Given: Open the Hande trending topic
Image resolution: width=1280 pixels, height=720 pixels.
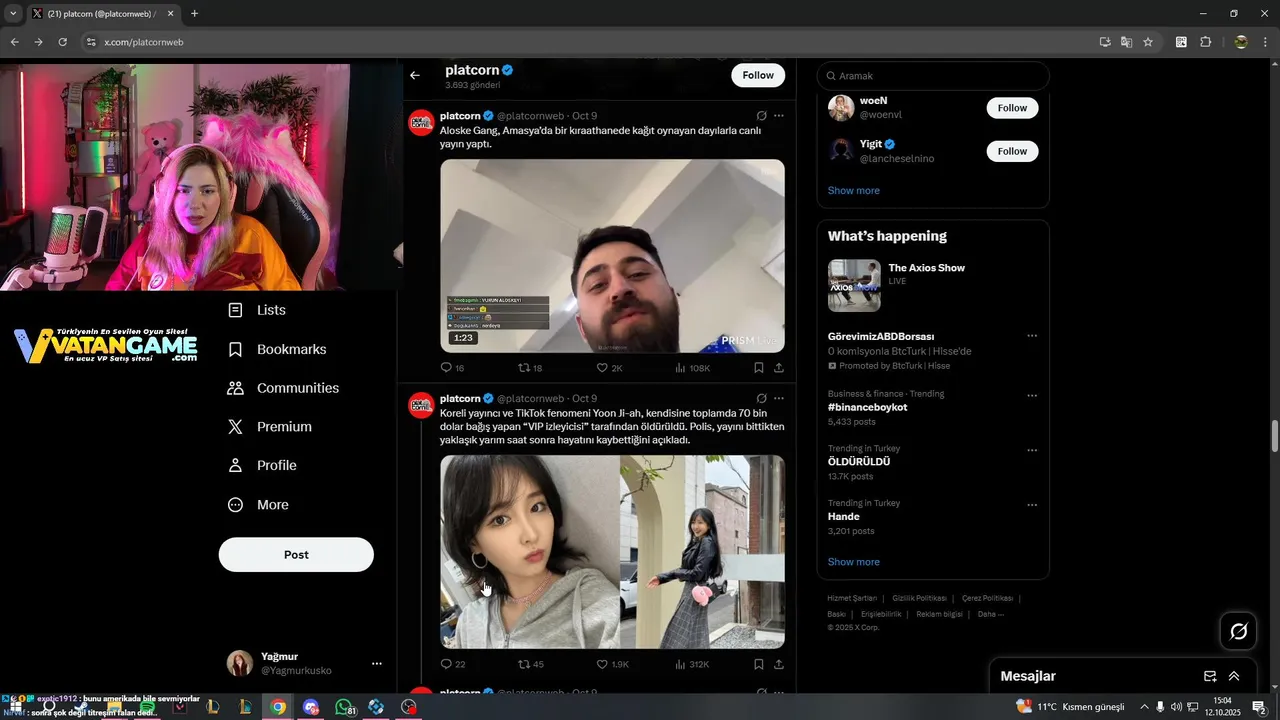Looking at the screenshot, I should 844,517.
